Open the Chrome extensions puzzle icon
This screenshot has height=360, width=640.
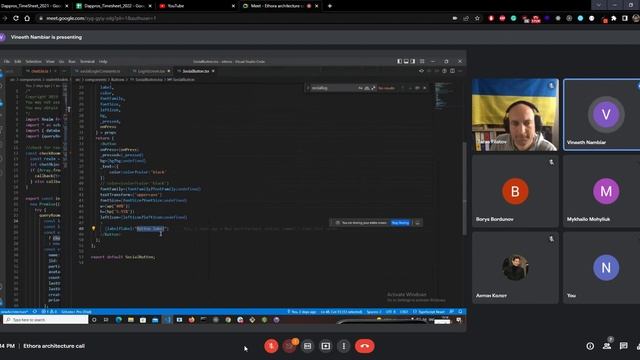(613, 18)
